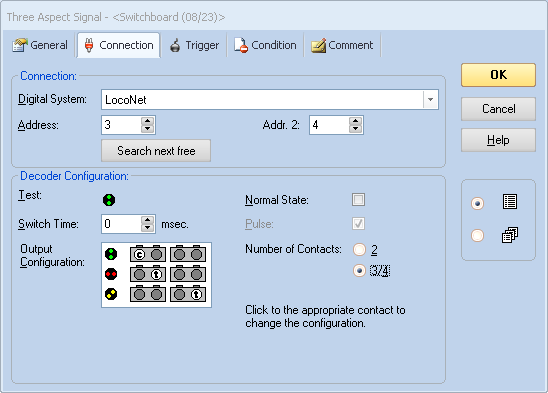Image resolution: width=548 pixels, height=393 pixels.
Task: Click the first contact in the red row
Action: pos(139,274)
